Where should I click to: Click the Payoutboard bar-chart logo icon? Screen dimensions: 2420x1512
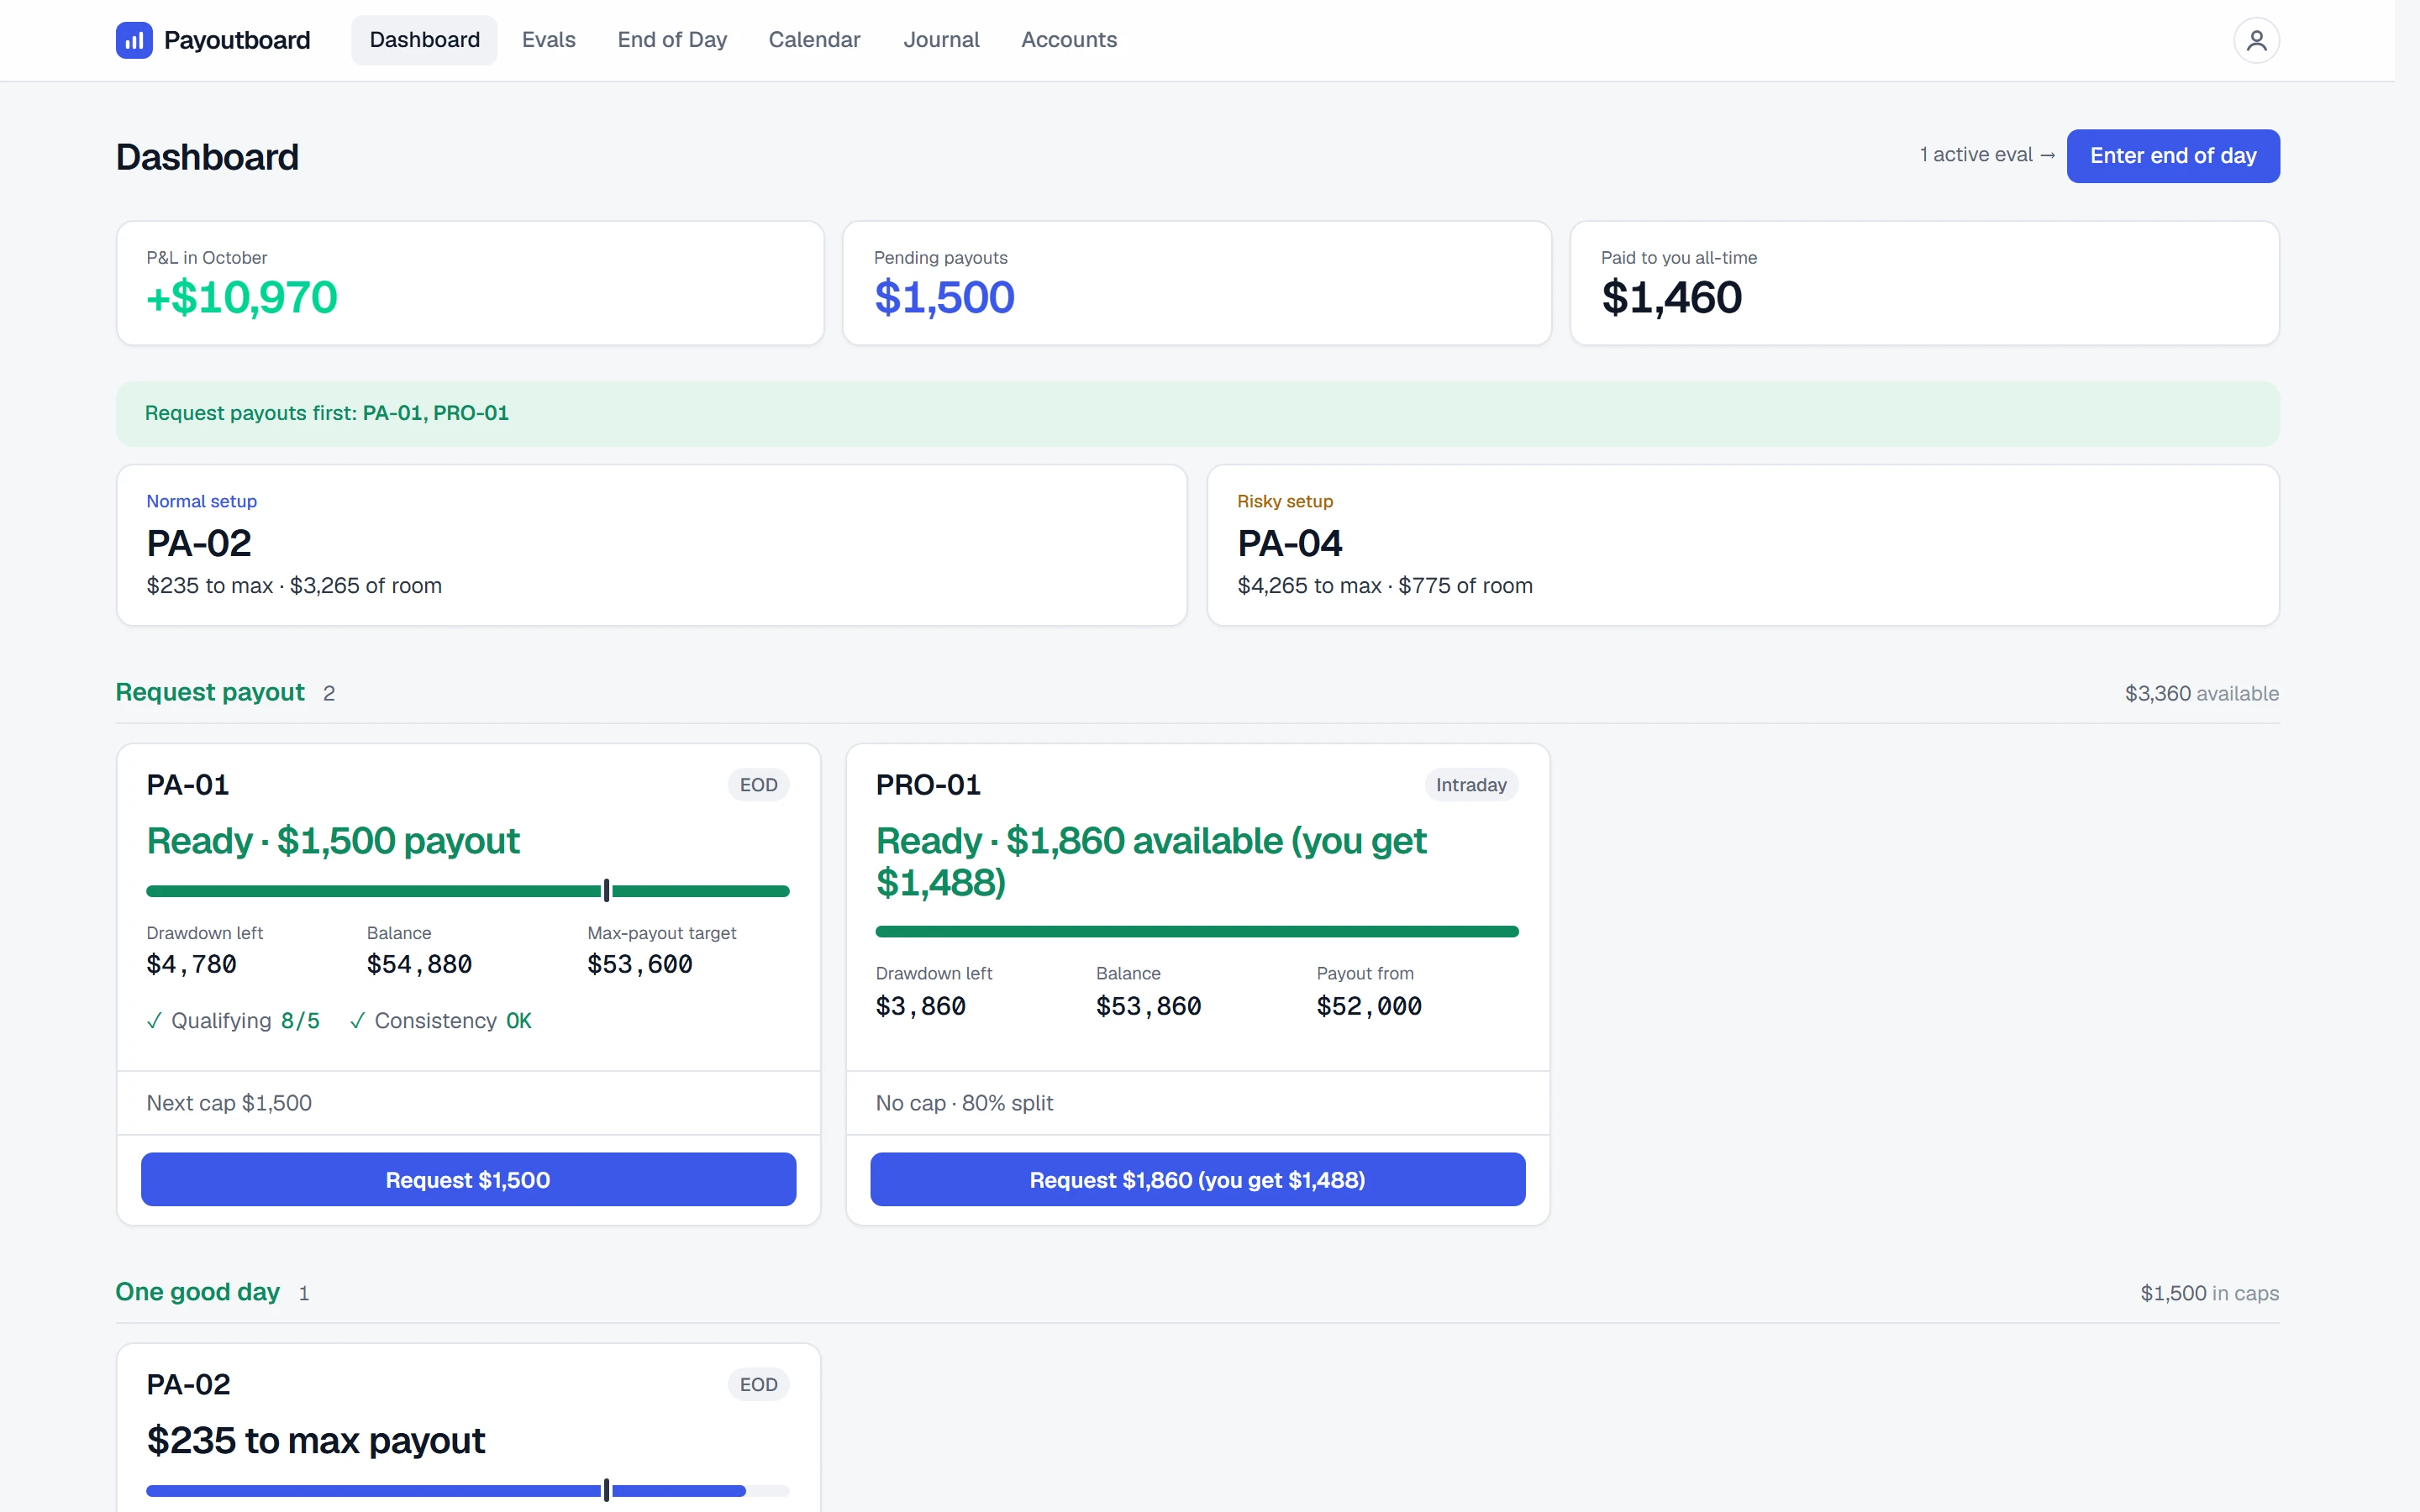coord(134,40)
